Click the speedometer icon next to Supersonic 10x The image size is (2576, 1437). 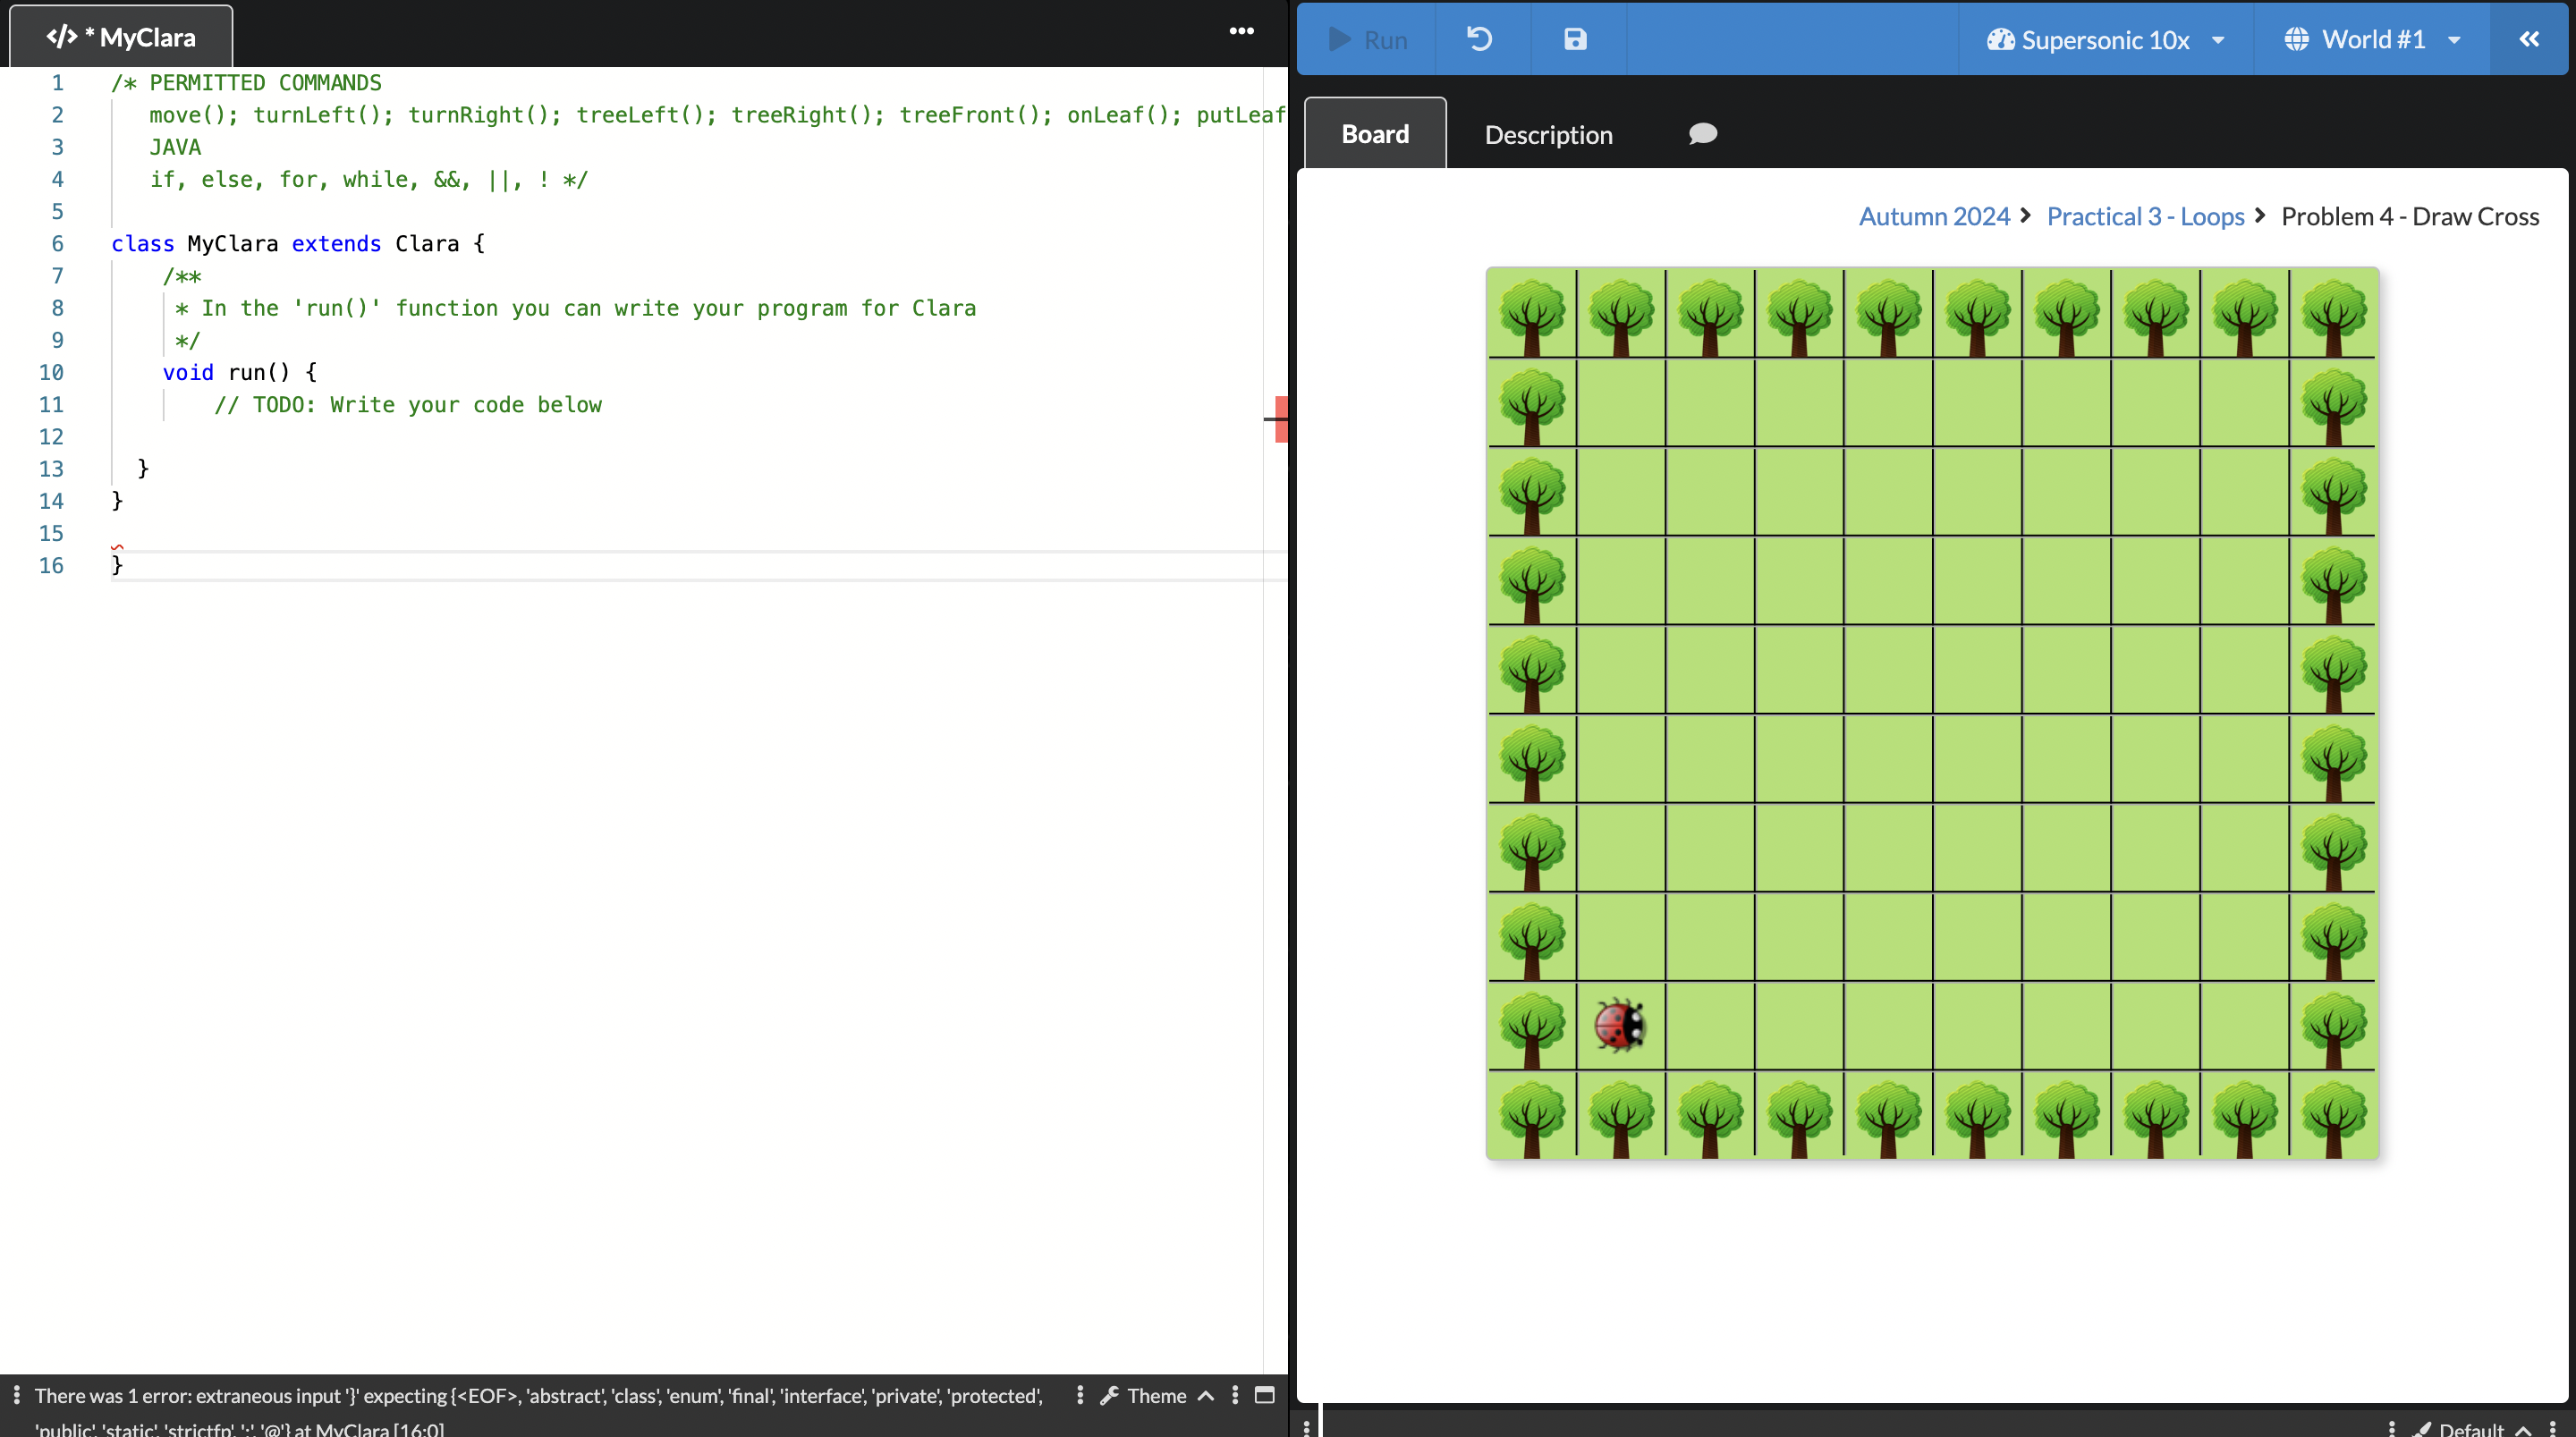point(2000,39)
